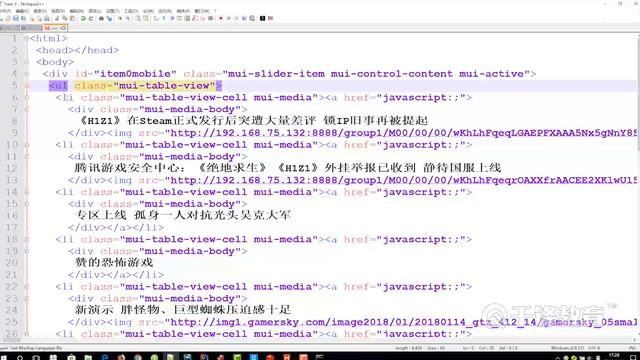This screenshot has width=640, height=360.
Task: Click the UTF-8 encoding status bar entry
Action: coord(594,348)
